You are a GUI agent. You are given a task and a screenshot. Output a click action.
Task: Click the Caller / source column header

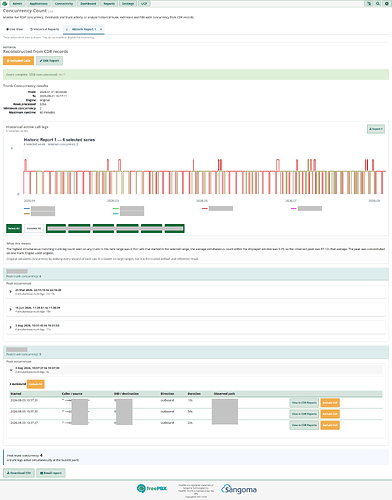[72, 394]
